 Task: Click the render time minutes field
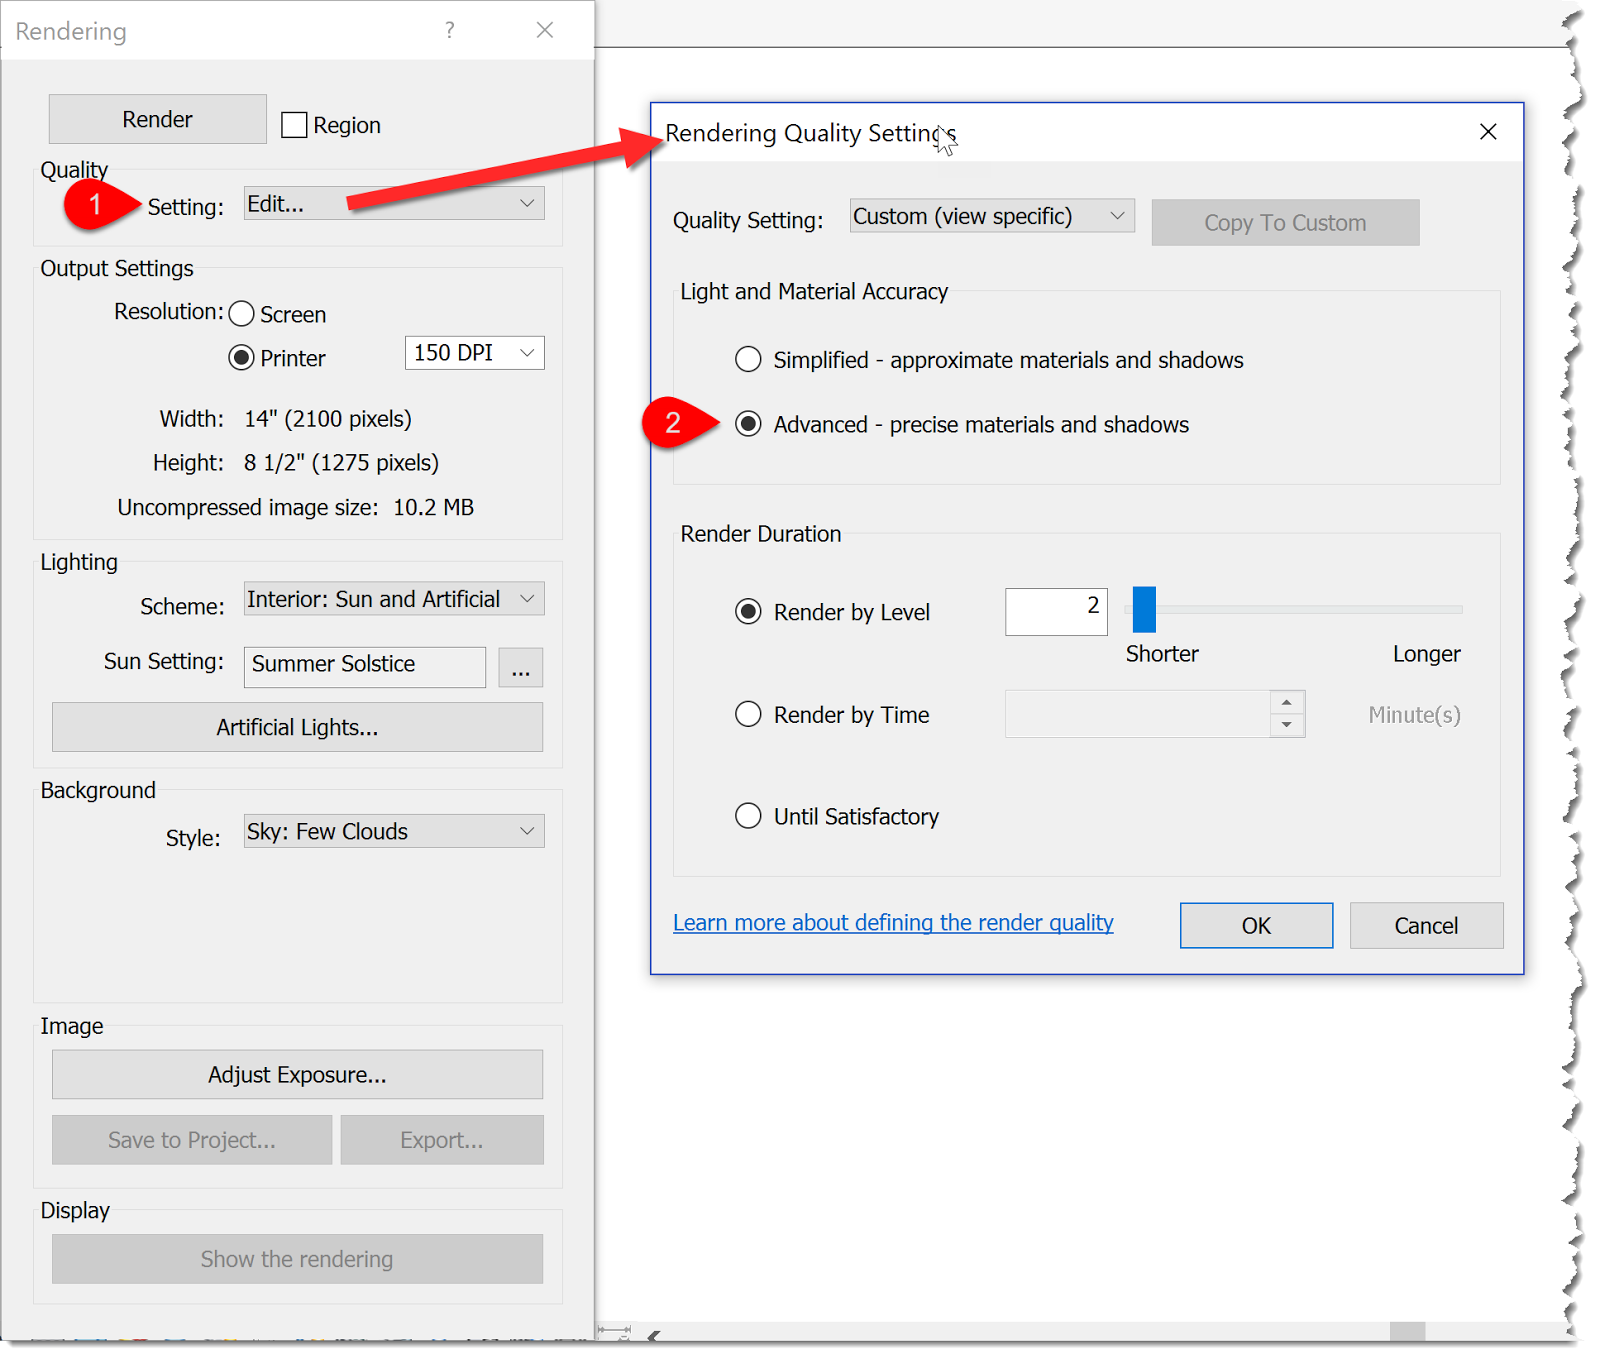[x=1137, y=714]
